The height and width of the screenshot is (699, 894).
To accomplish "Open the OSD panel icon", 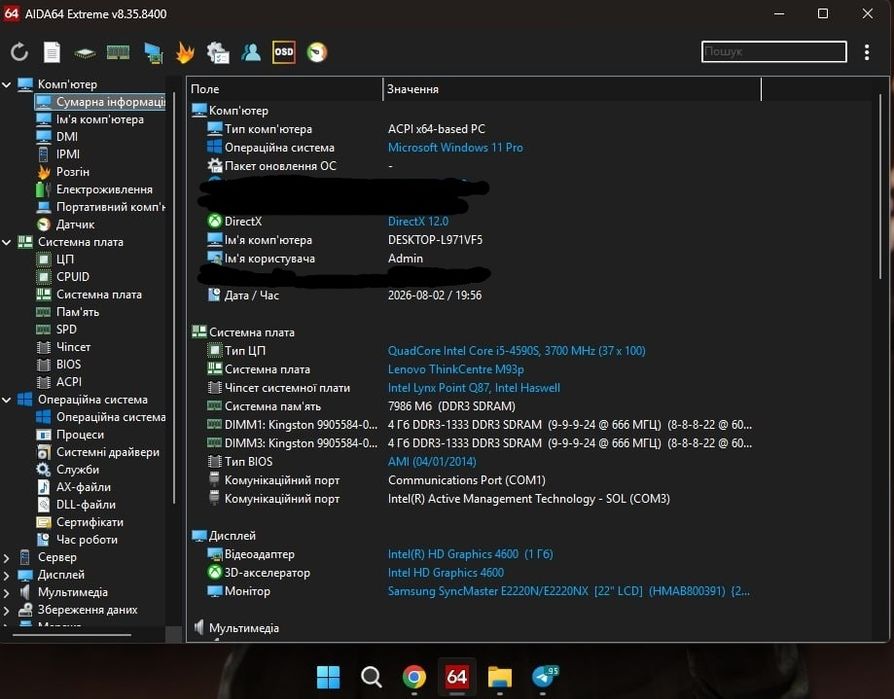I will point(284,52).
